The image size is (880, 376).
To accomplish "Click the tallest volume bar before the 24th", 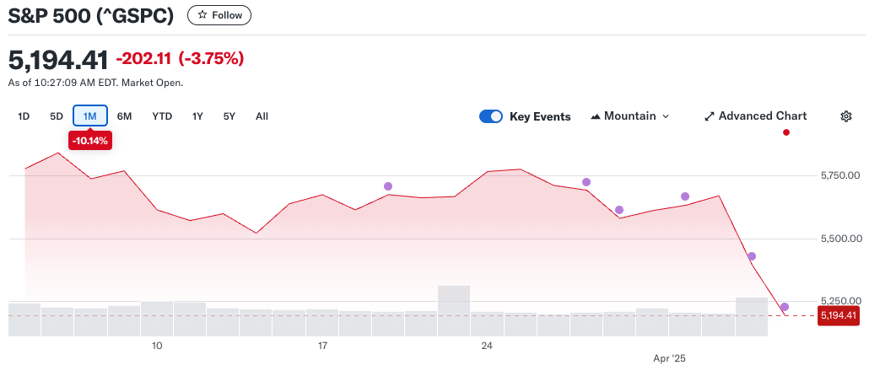I will (453, 311).
